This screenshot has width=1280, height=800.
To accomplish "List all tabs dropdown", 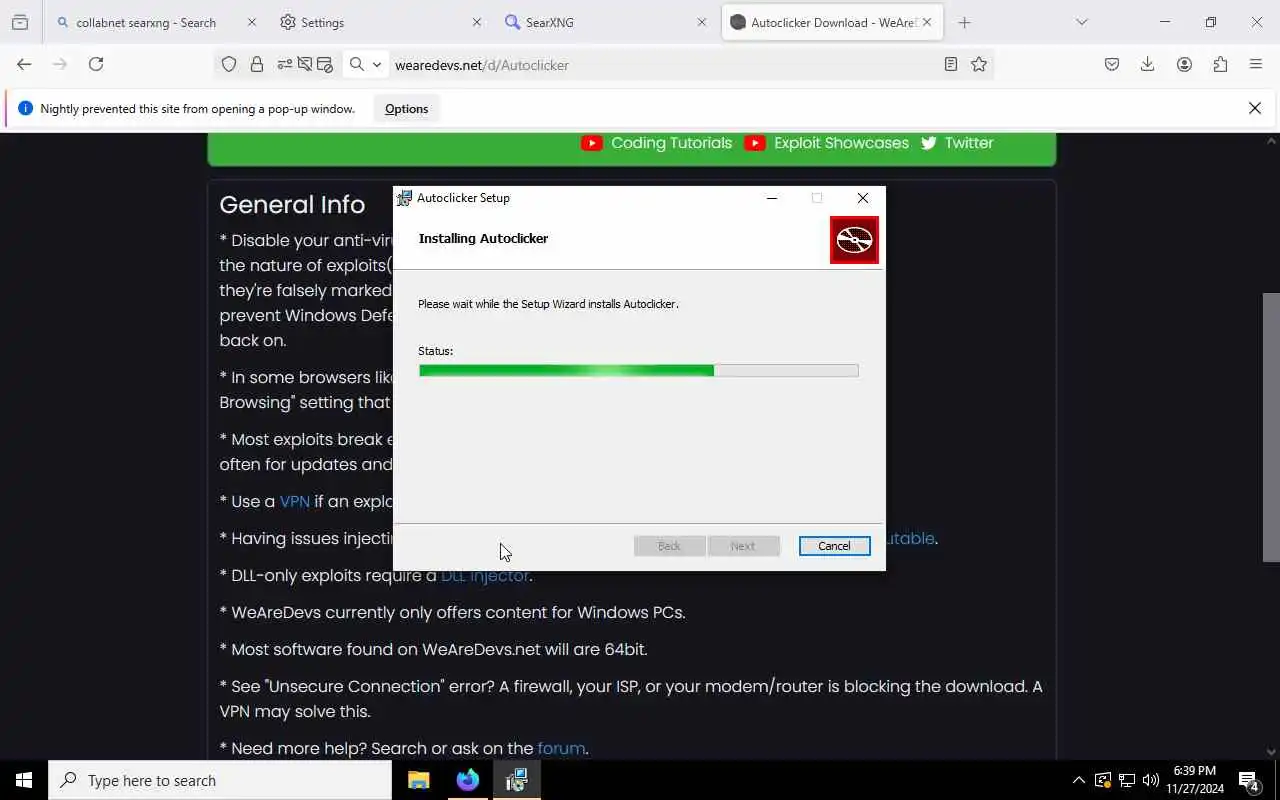I will 1081,22.
